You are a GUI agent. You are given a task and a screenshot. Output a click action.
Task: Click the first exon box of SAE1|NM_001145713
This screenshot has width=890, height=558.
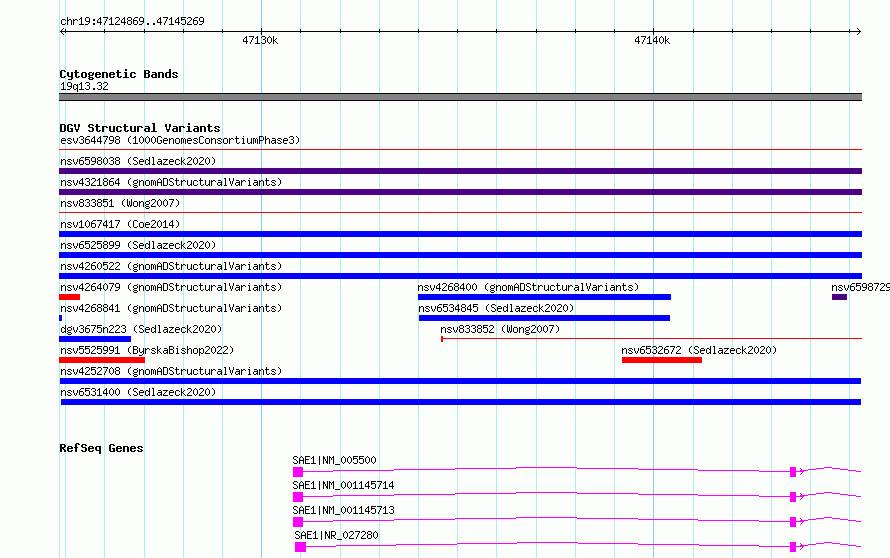tap(298, 522)
